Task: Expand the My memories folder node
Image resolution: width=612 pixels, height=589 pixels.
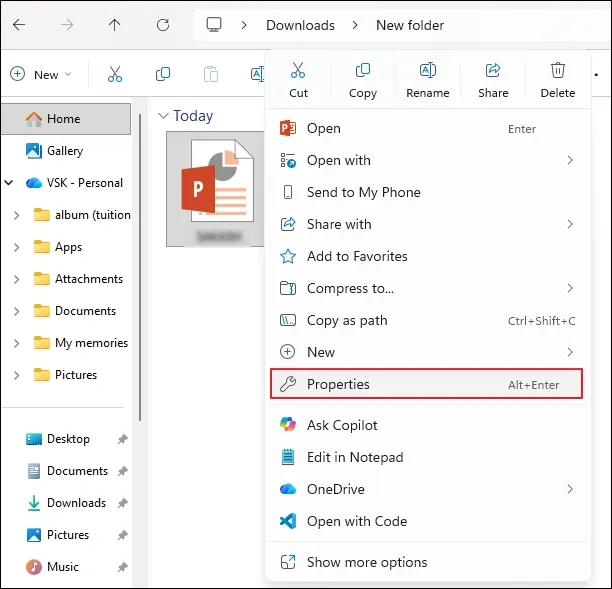Action: (16, 343)
